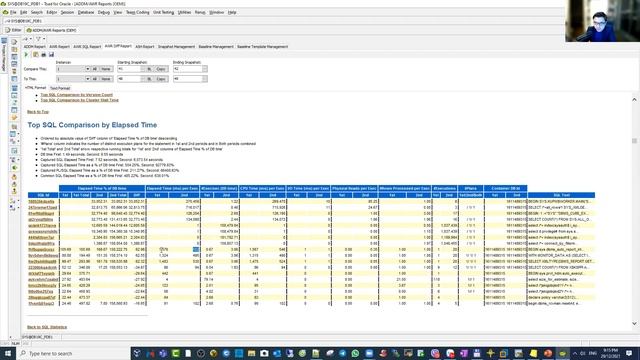Click None button in To This row
Image resolution: width=640 pixels, height=360 pixels.
pyautogui.click(x=106, y=79)
